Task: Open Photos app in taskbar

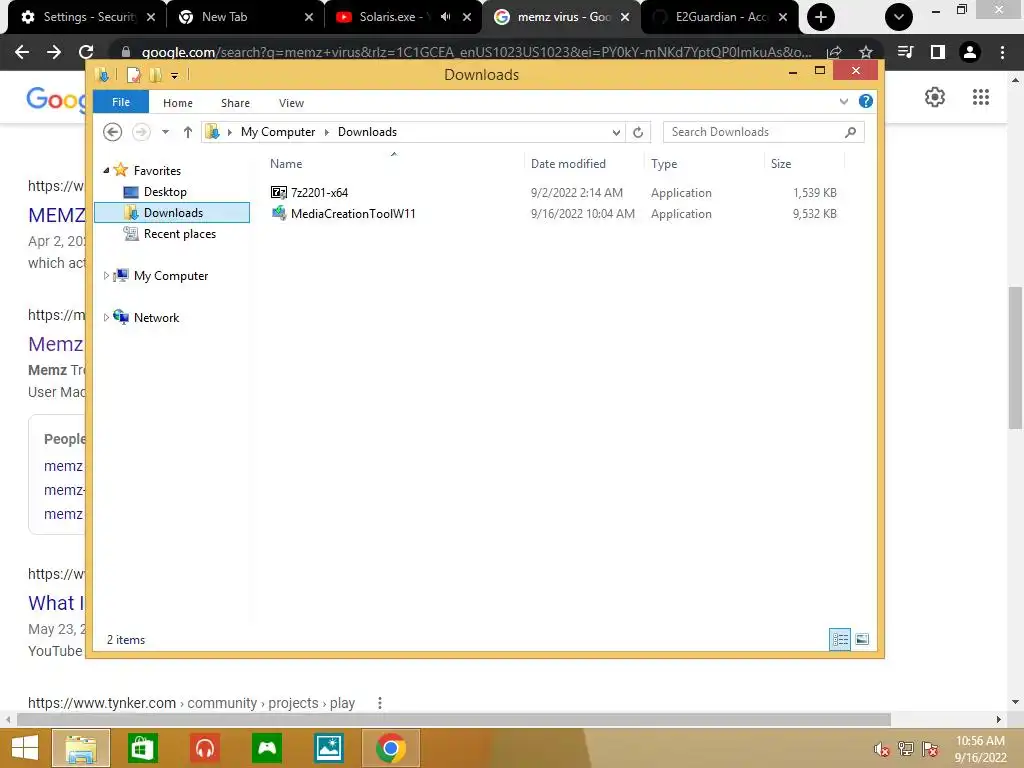Action: (x=328, y=748)
